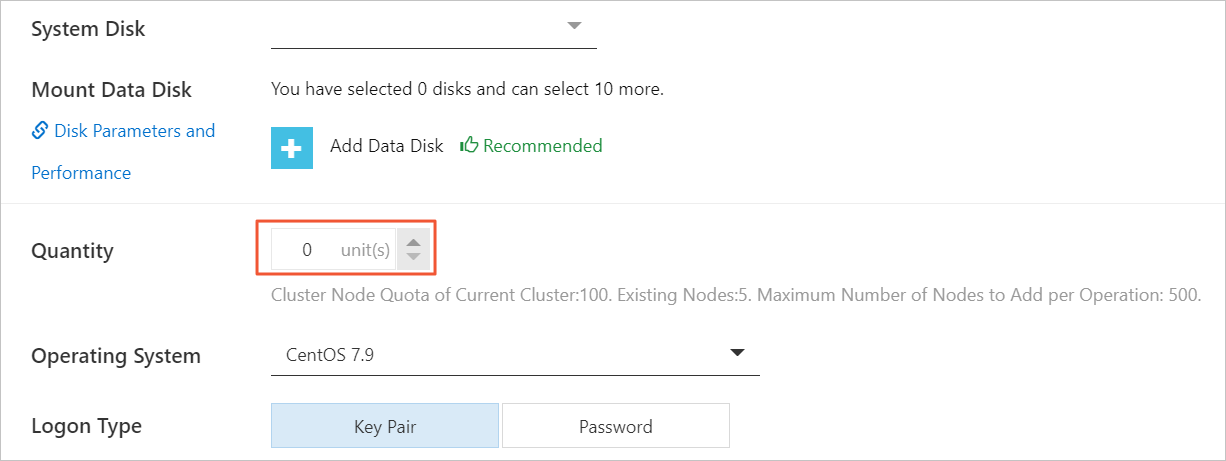The width and height of the screenshot is (1226, 461).
Task: Click the Add Data Disk label
Action: [387, 146]
